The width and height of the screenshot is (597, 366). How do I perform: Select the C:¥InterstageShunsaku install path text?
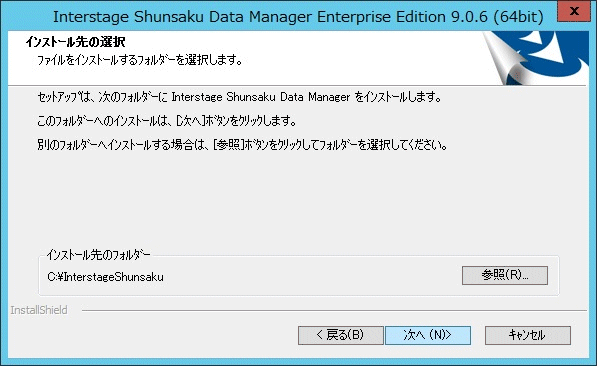click(105, 277)
